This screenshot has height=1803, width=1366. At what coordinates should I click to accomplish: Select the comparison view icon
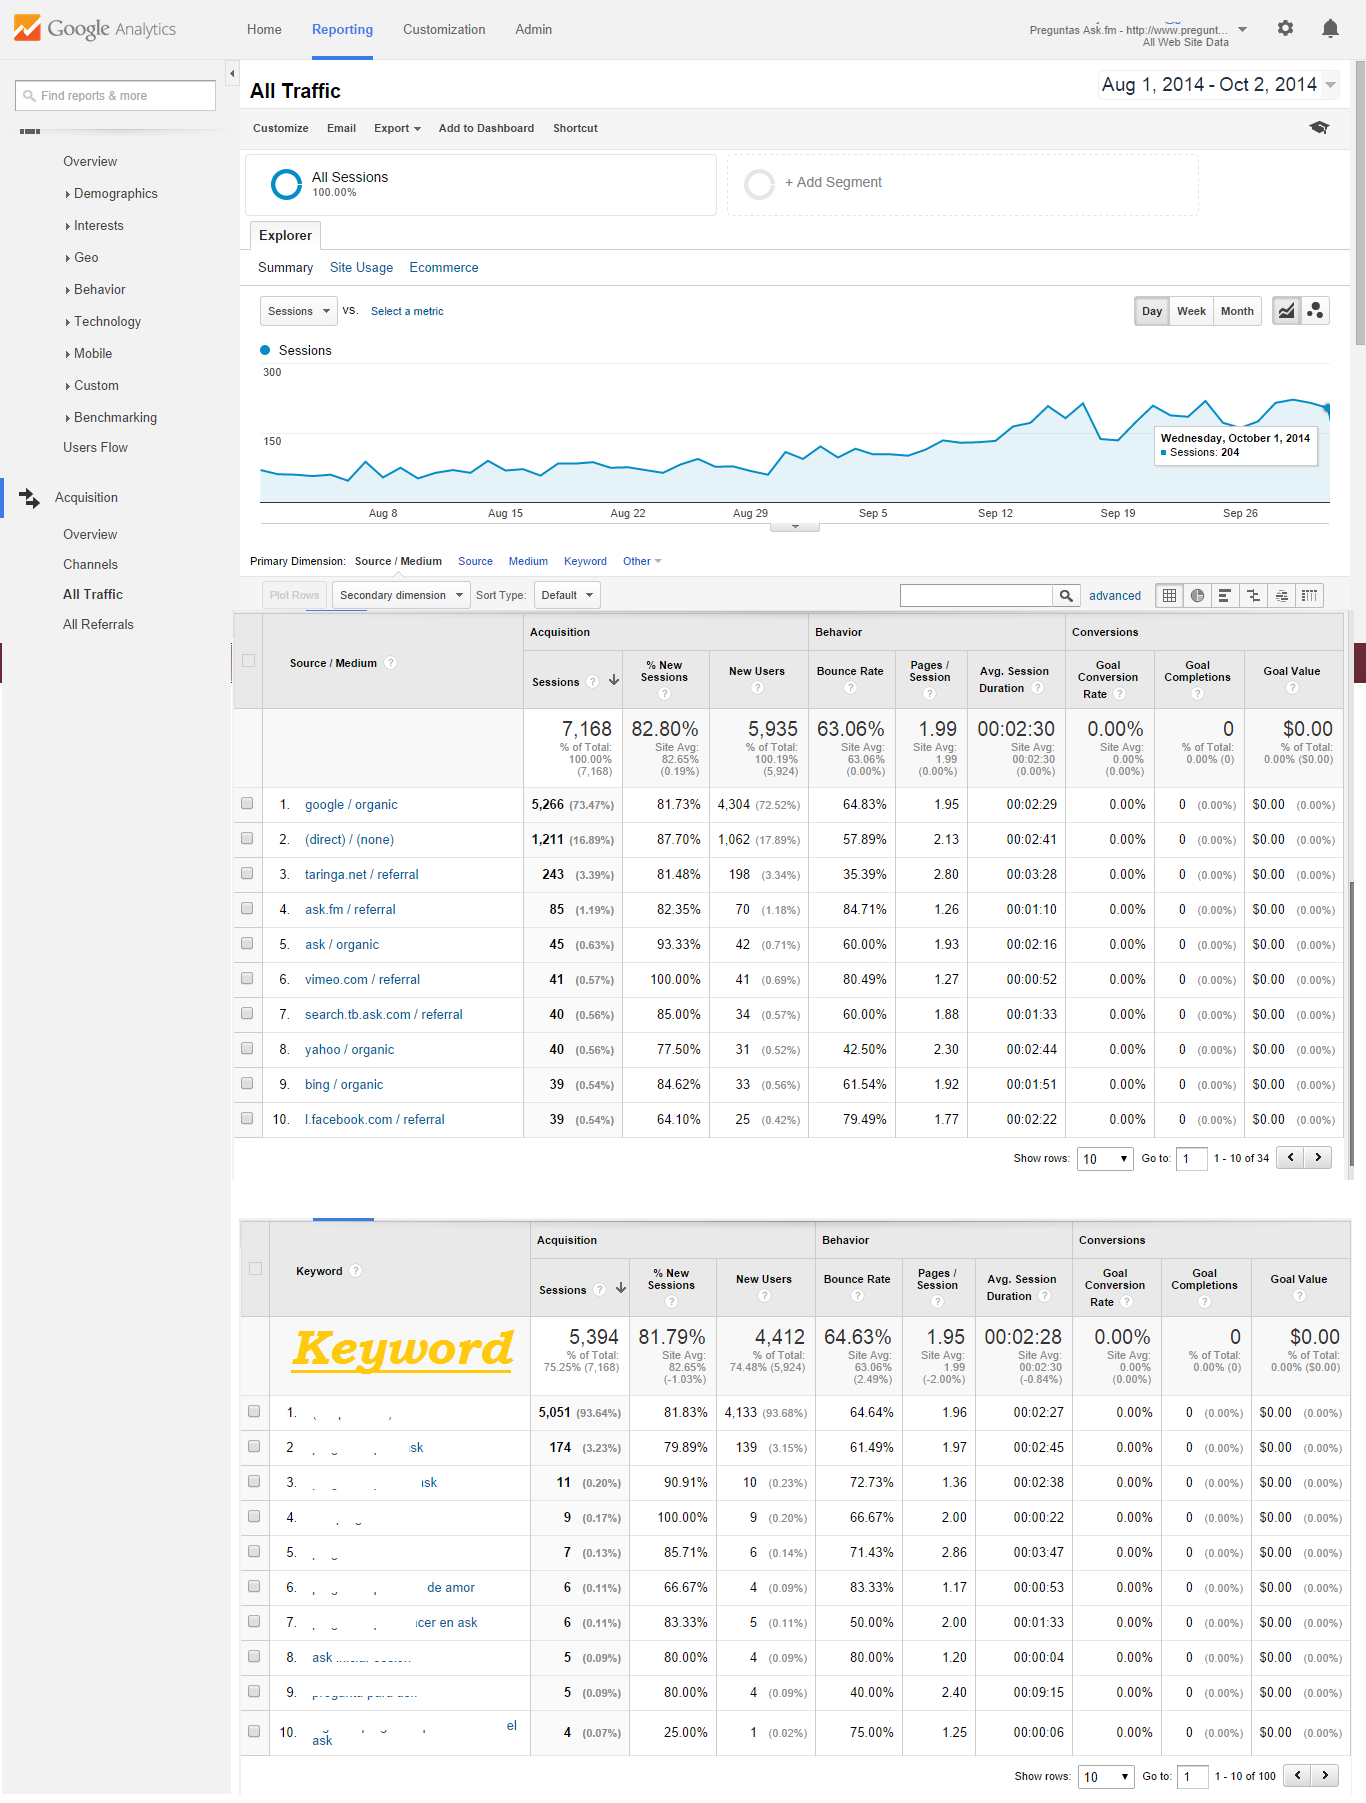(1253, 595)
